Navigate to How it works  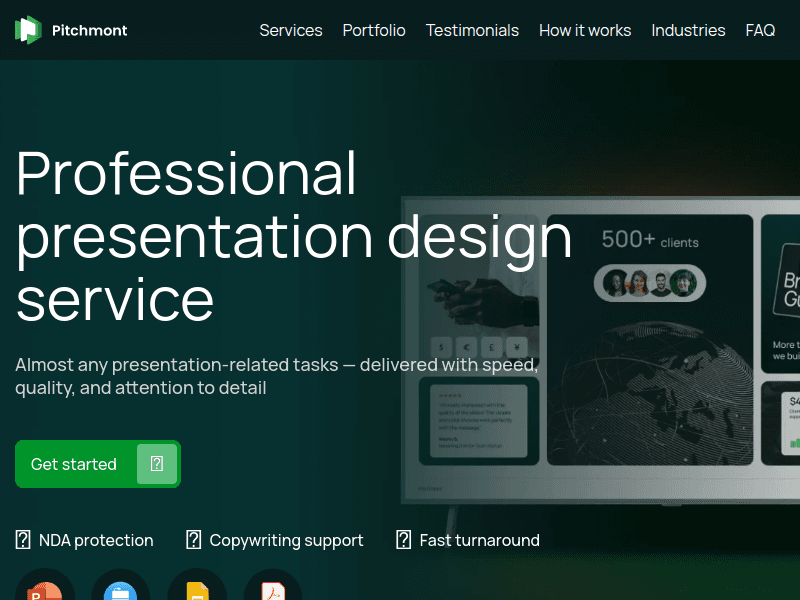(585, 30)
